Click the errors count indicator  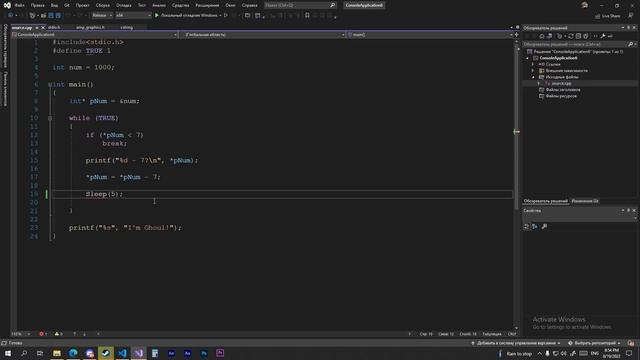coord(43,334)
